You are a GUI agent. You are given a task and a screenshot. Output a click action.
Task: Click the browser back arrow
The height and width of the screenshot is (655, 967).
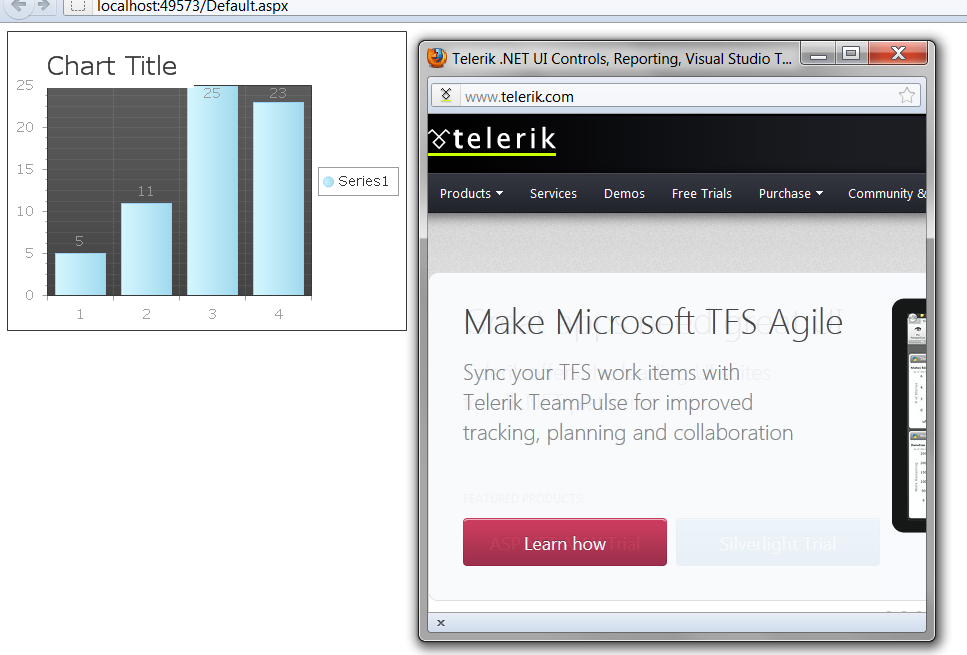pos(19,6)
